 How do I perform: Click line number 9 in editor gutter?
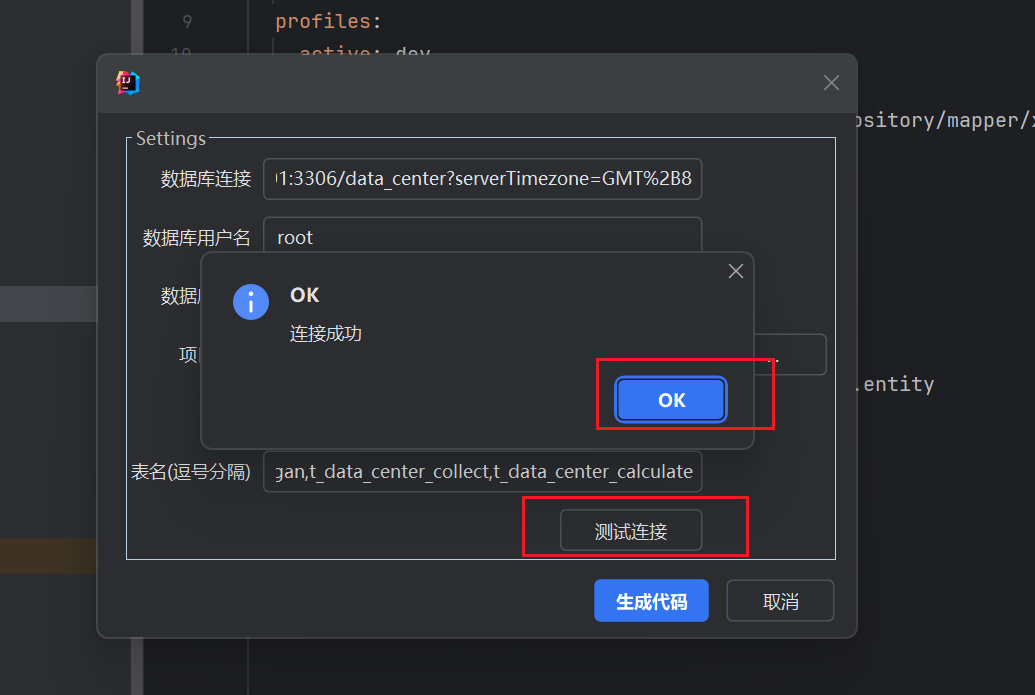(x=187, y=22)
